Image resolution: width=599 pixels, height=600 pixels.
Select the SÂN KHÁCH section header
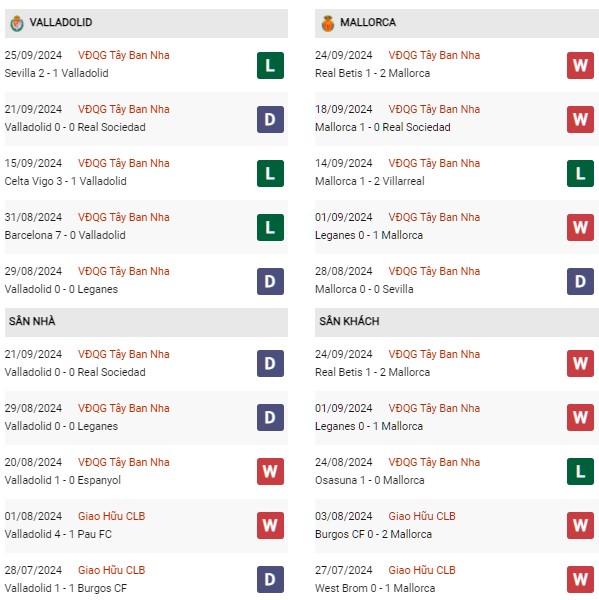point(457,322)
